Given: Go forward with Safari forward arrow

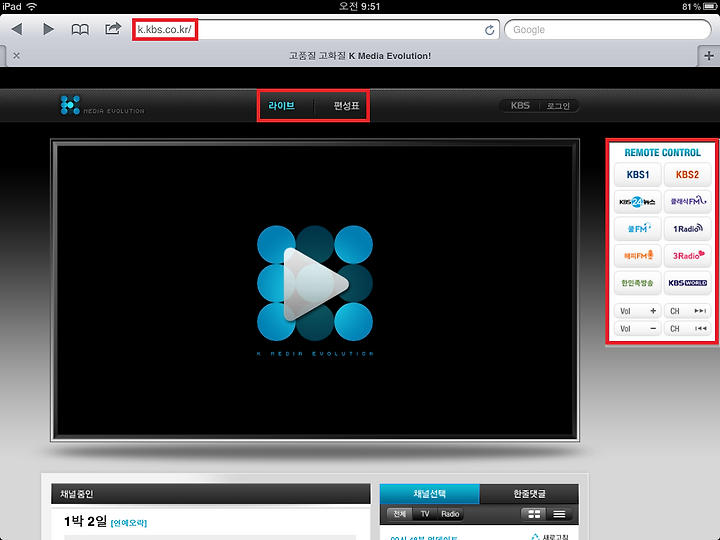Looking at the screenshot, I should coord(48,29).
